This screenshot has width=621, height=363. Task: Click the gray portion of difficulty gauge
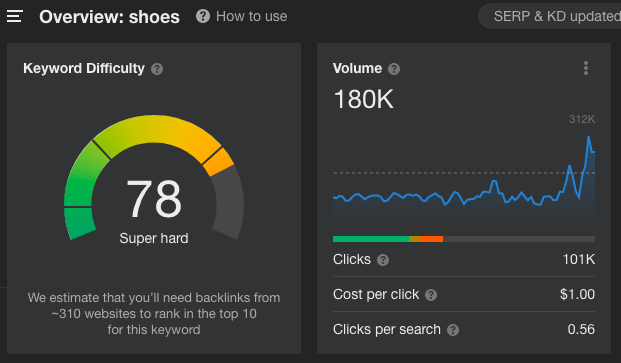coord(228,202)
